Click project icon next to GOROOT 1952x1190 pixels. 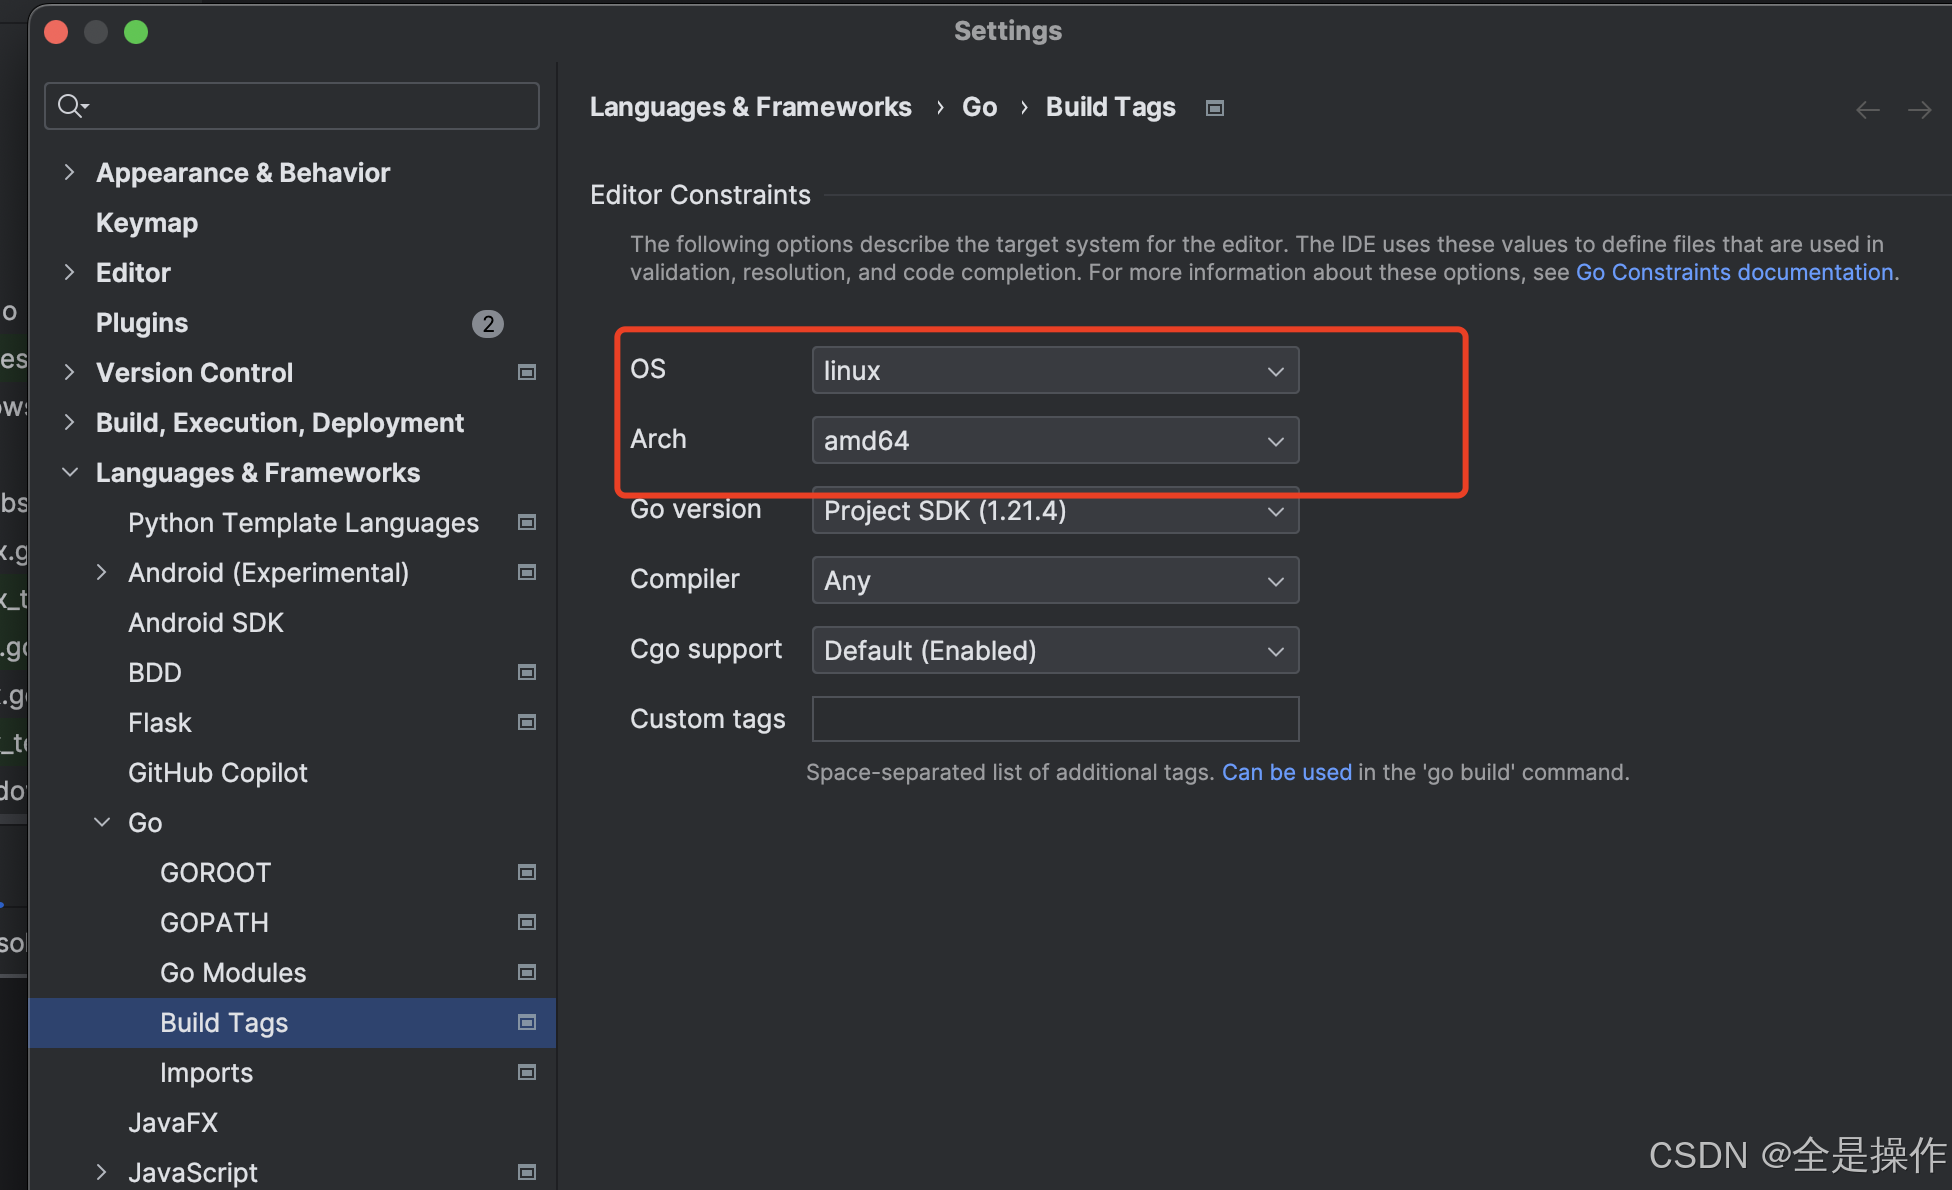[527, 873]
